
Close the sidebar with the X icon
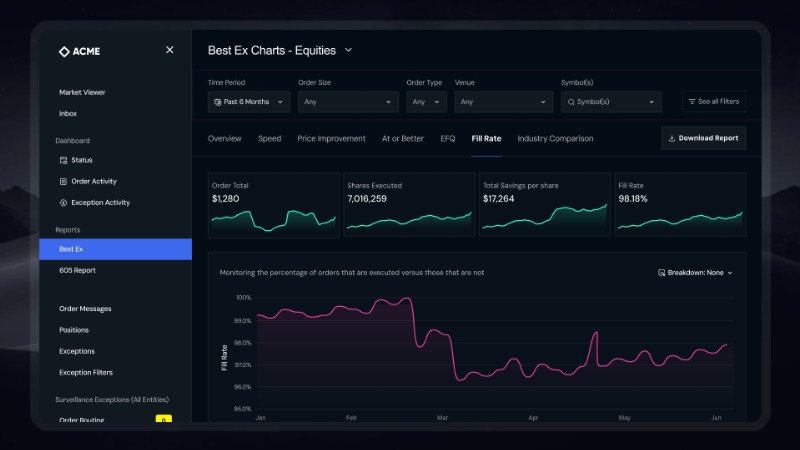point(170,50)
